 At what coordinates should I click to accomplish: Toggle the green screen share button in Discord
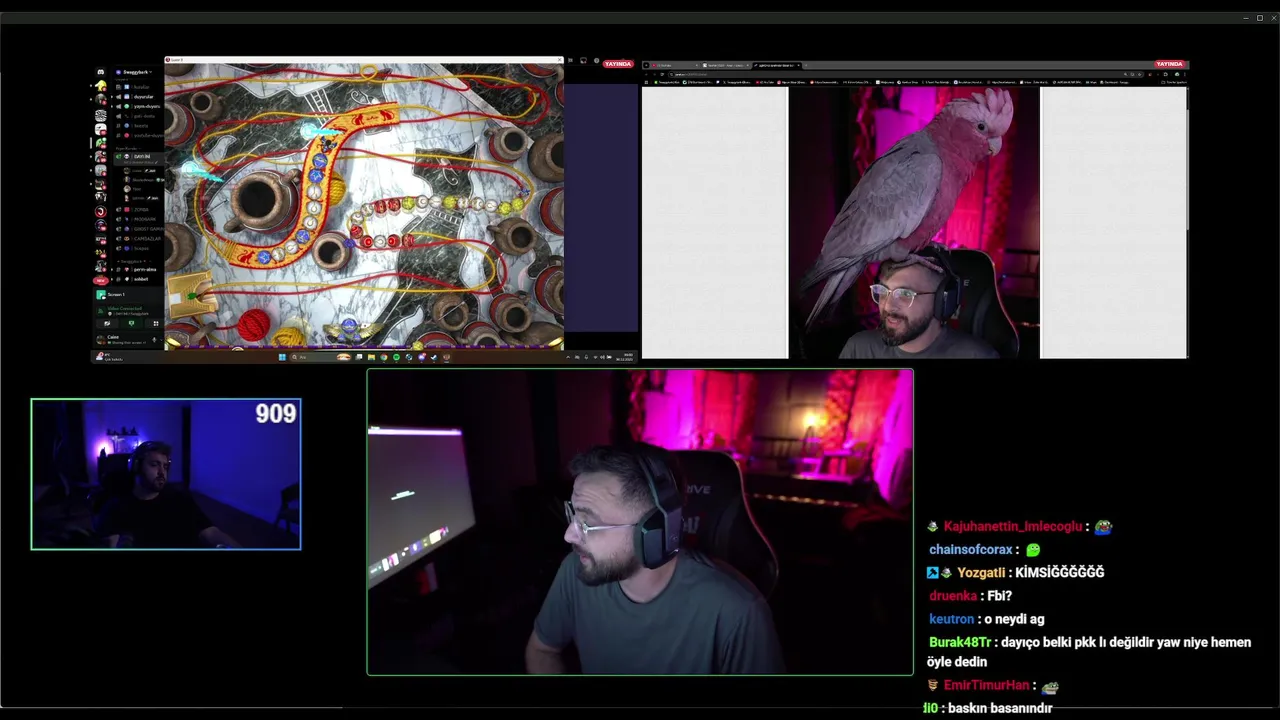(x=131, y=323)
